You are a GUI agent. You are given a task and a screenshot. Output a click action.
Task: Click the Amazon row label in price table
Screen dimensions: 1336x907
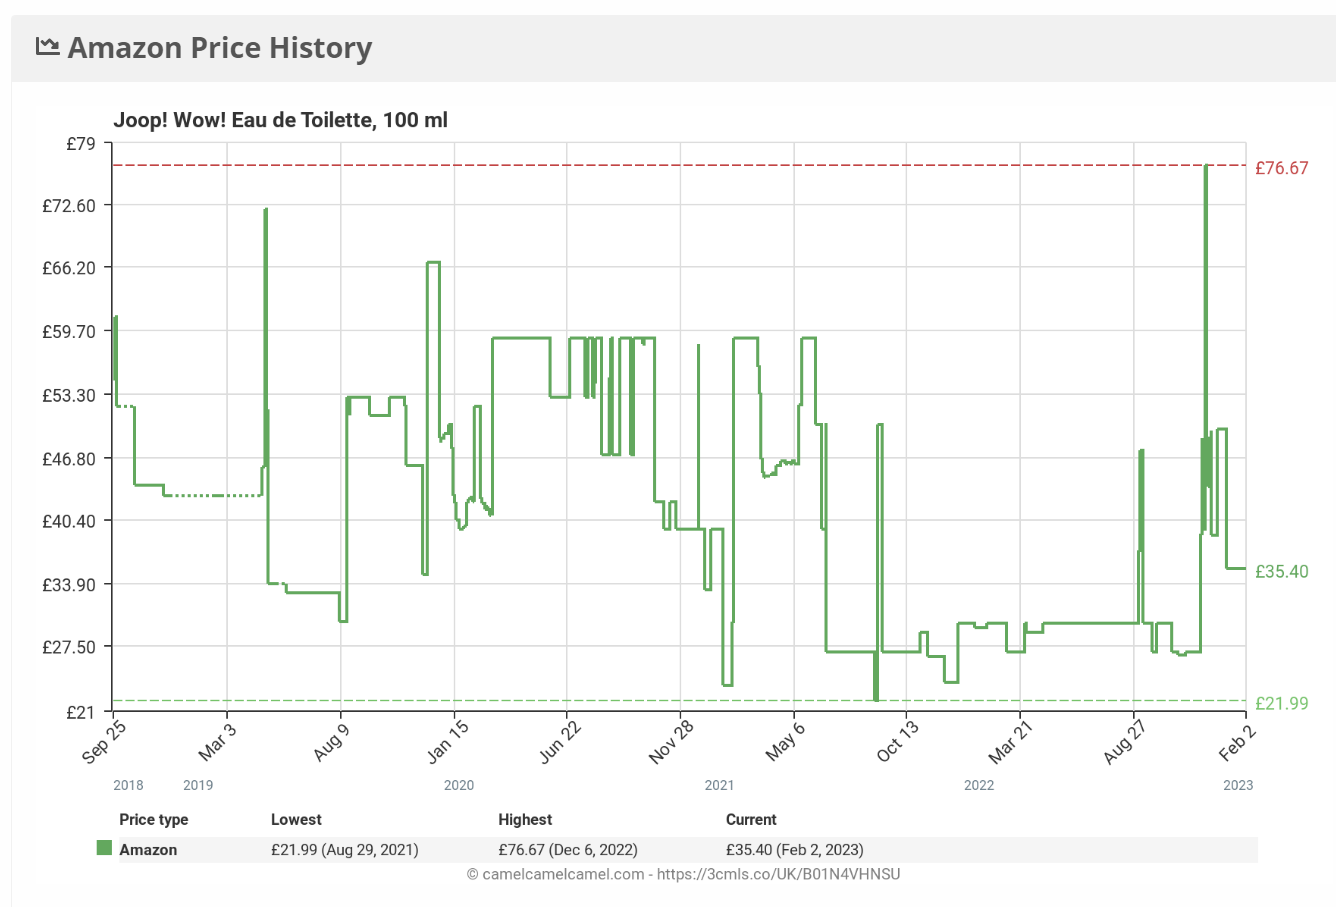(x=148, y=850)
